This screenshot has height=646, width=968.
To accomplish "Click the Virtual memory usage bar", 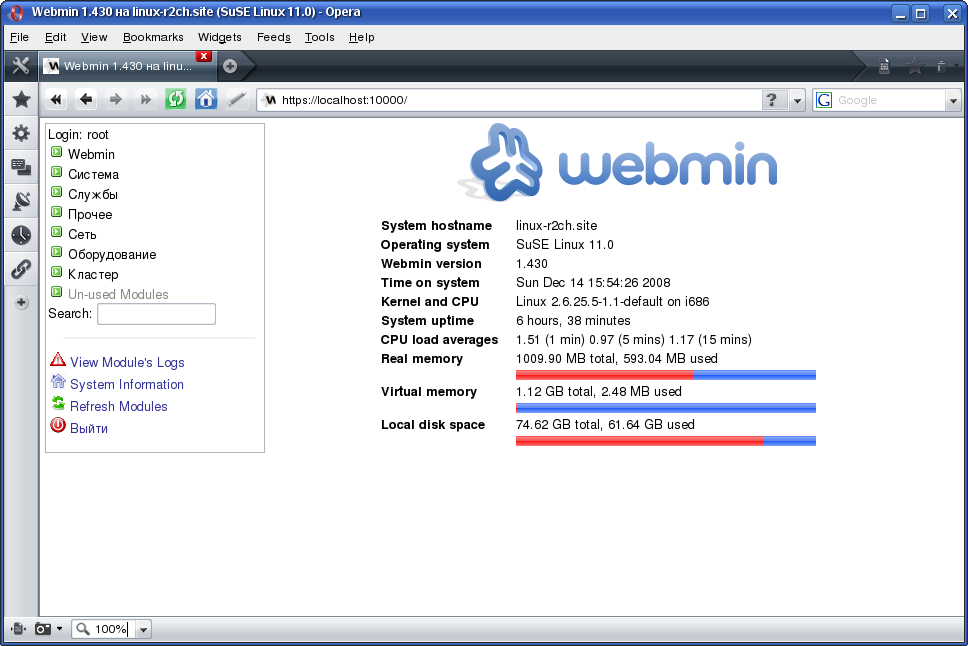I will (666, 408).
